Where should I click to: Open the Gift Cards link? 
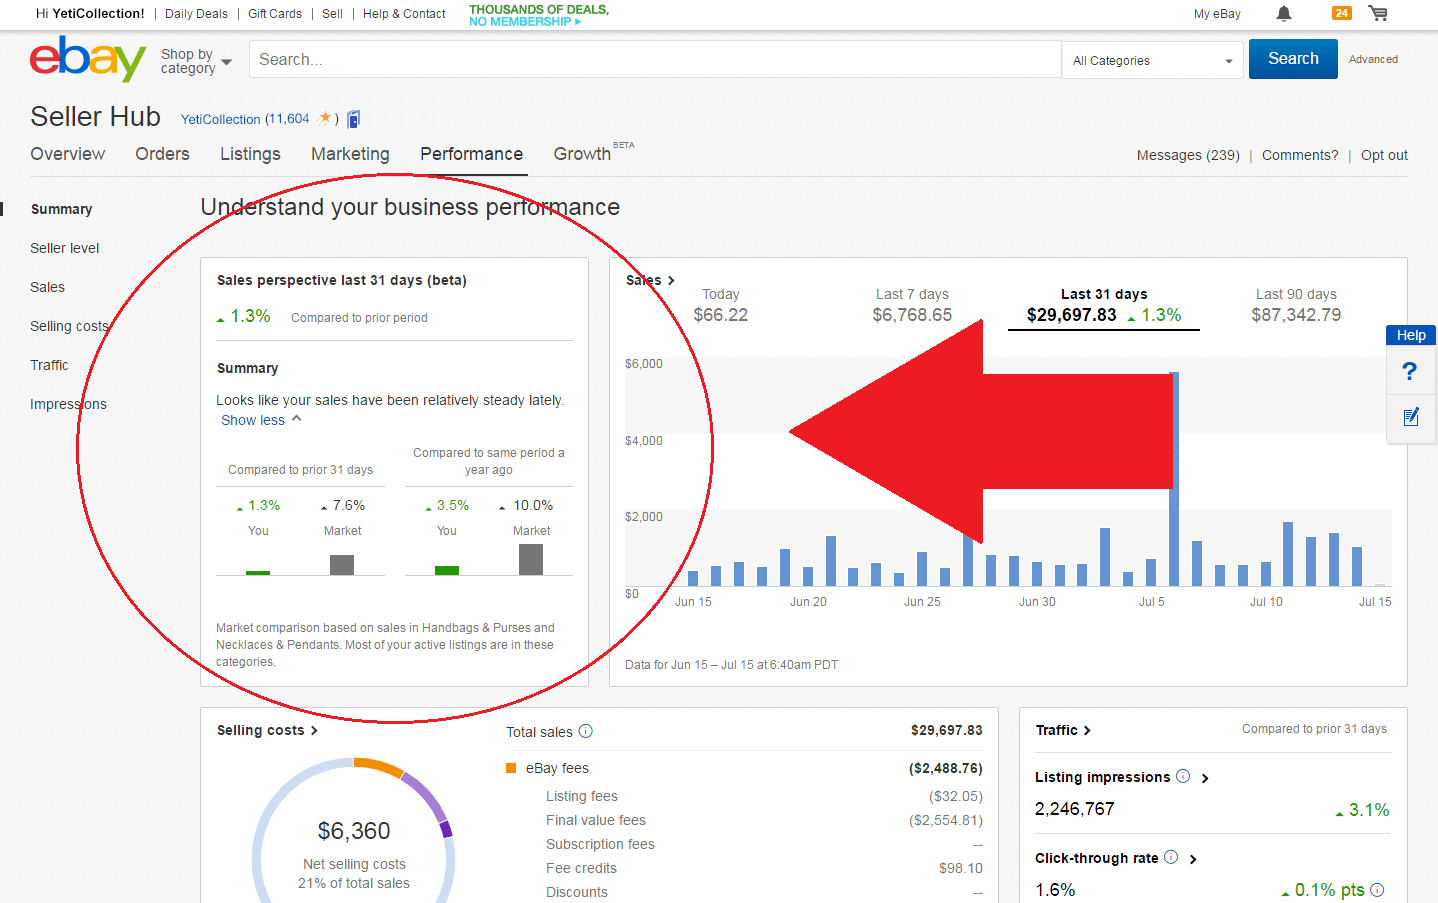[x=275, y=14]
